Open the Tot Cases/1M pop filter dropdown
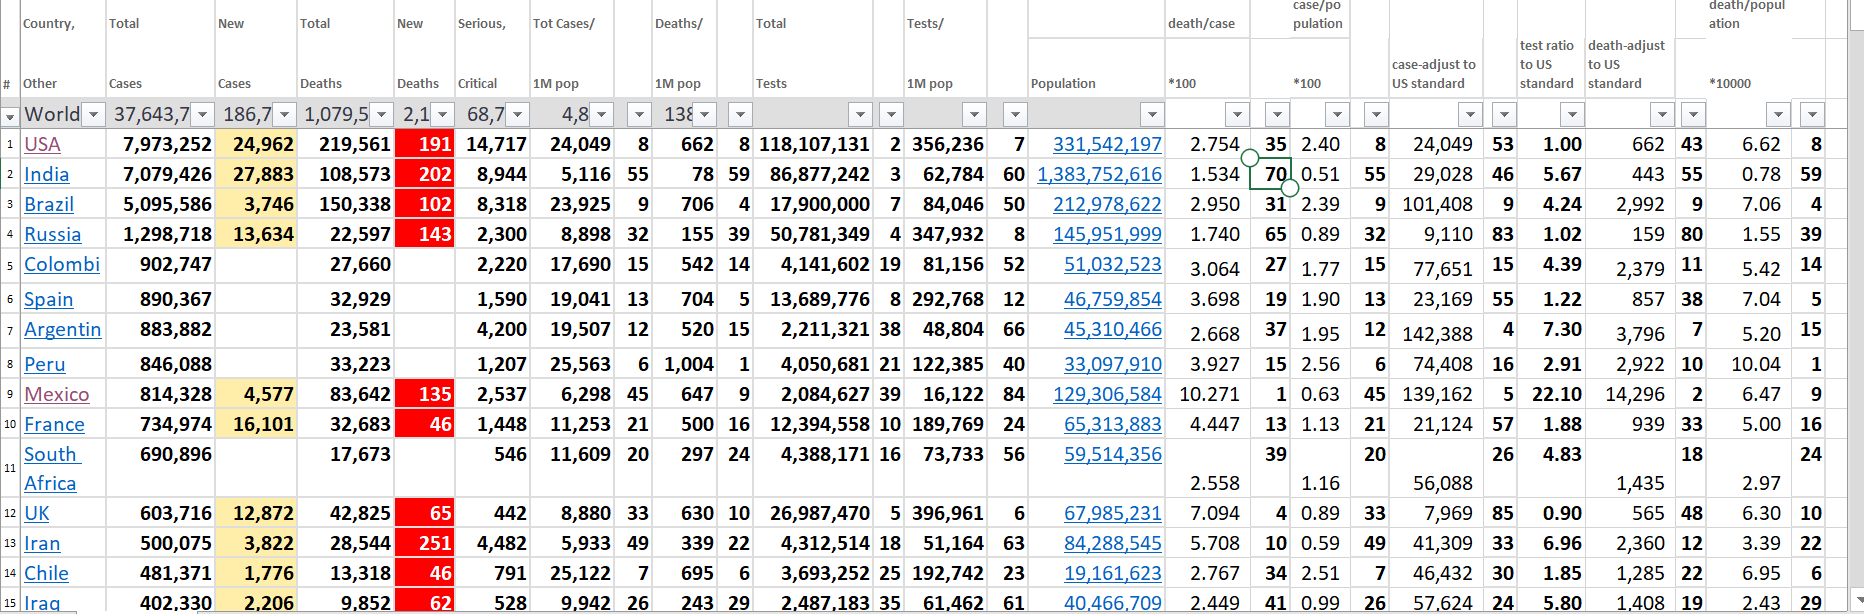This screenshot has height=614, width=1864. [601, 114]
